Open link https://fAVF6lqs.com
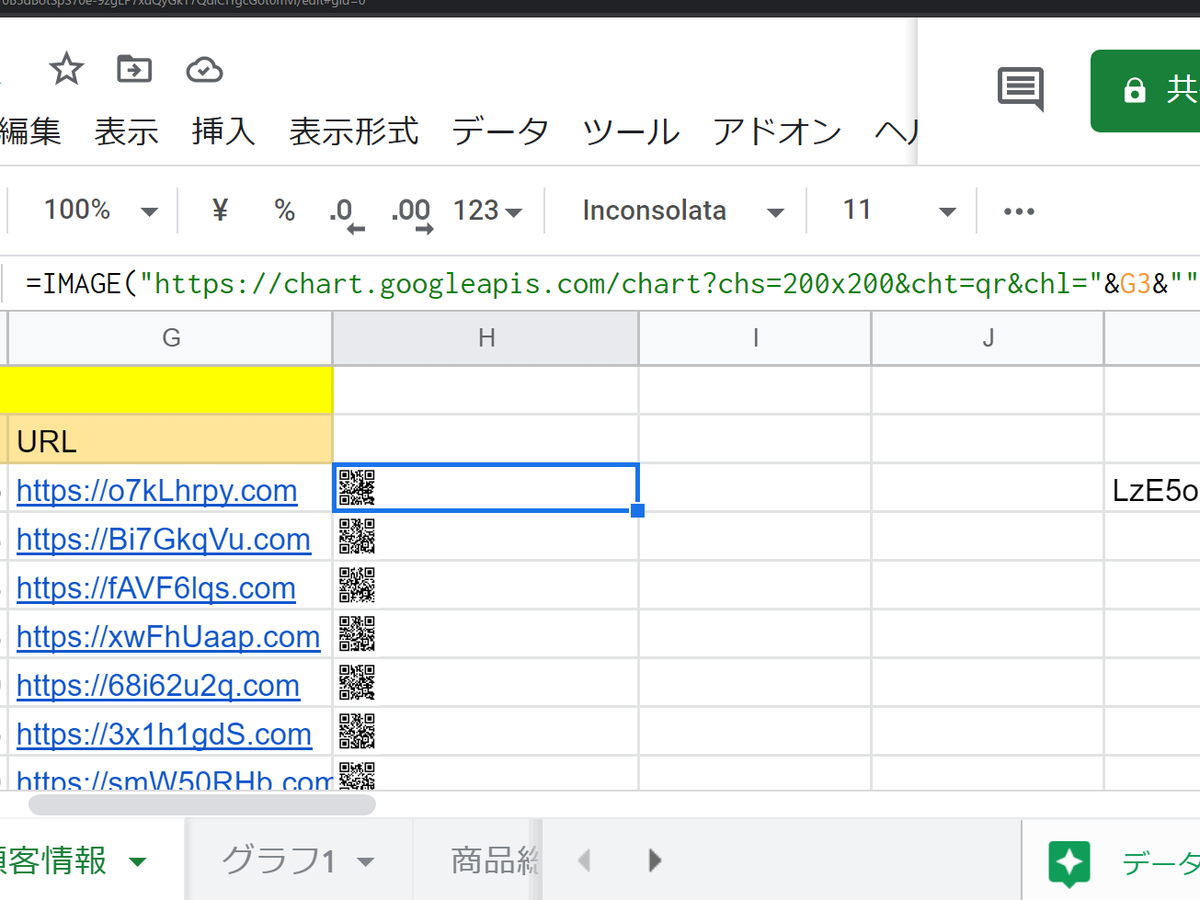This screenshot has height=900, width=1200. (x=156, y=588)
